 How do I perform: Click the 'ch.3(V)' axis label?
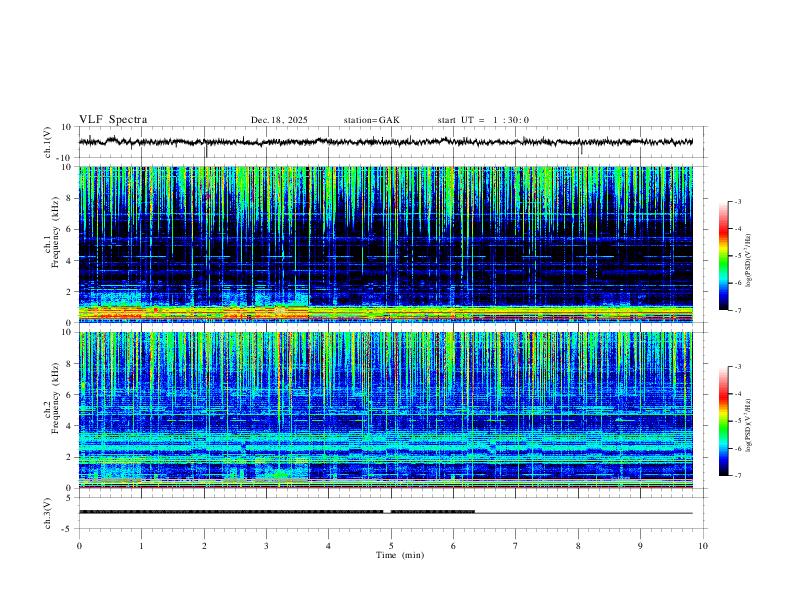tap(48, 513)
